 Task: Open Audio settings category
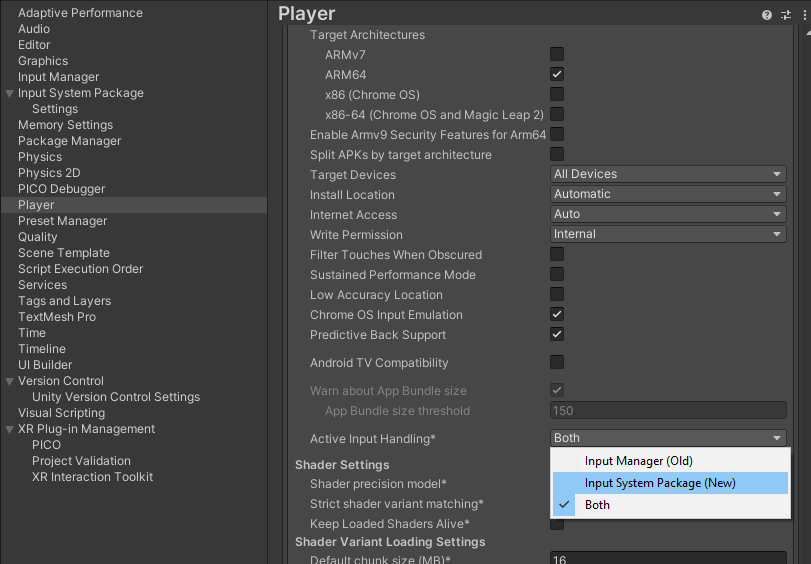click(x=34, y=29)
